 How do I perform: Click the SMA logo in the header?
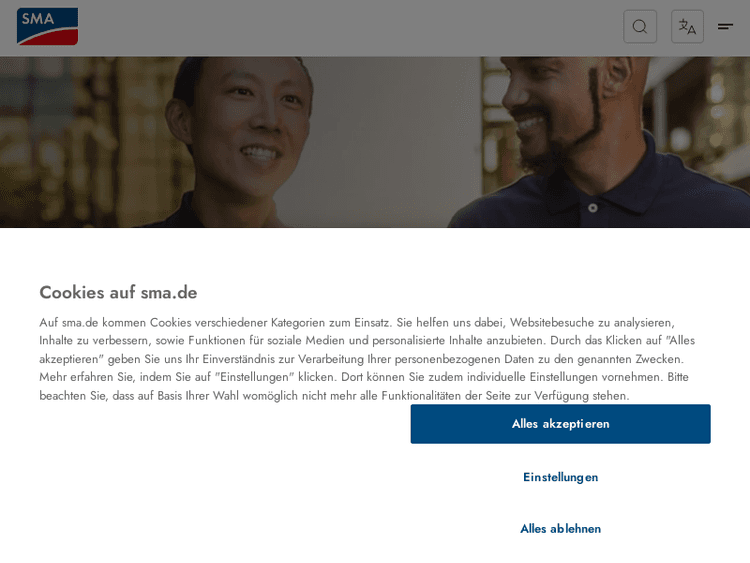(47, 26)
